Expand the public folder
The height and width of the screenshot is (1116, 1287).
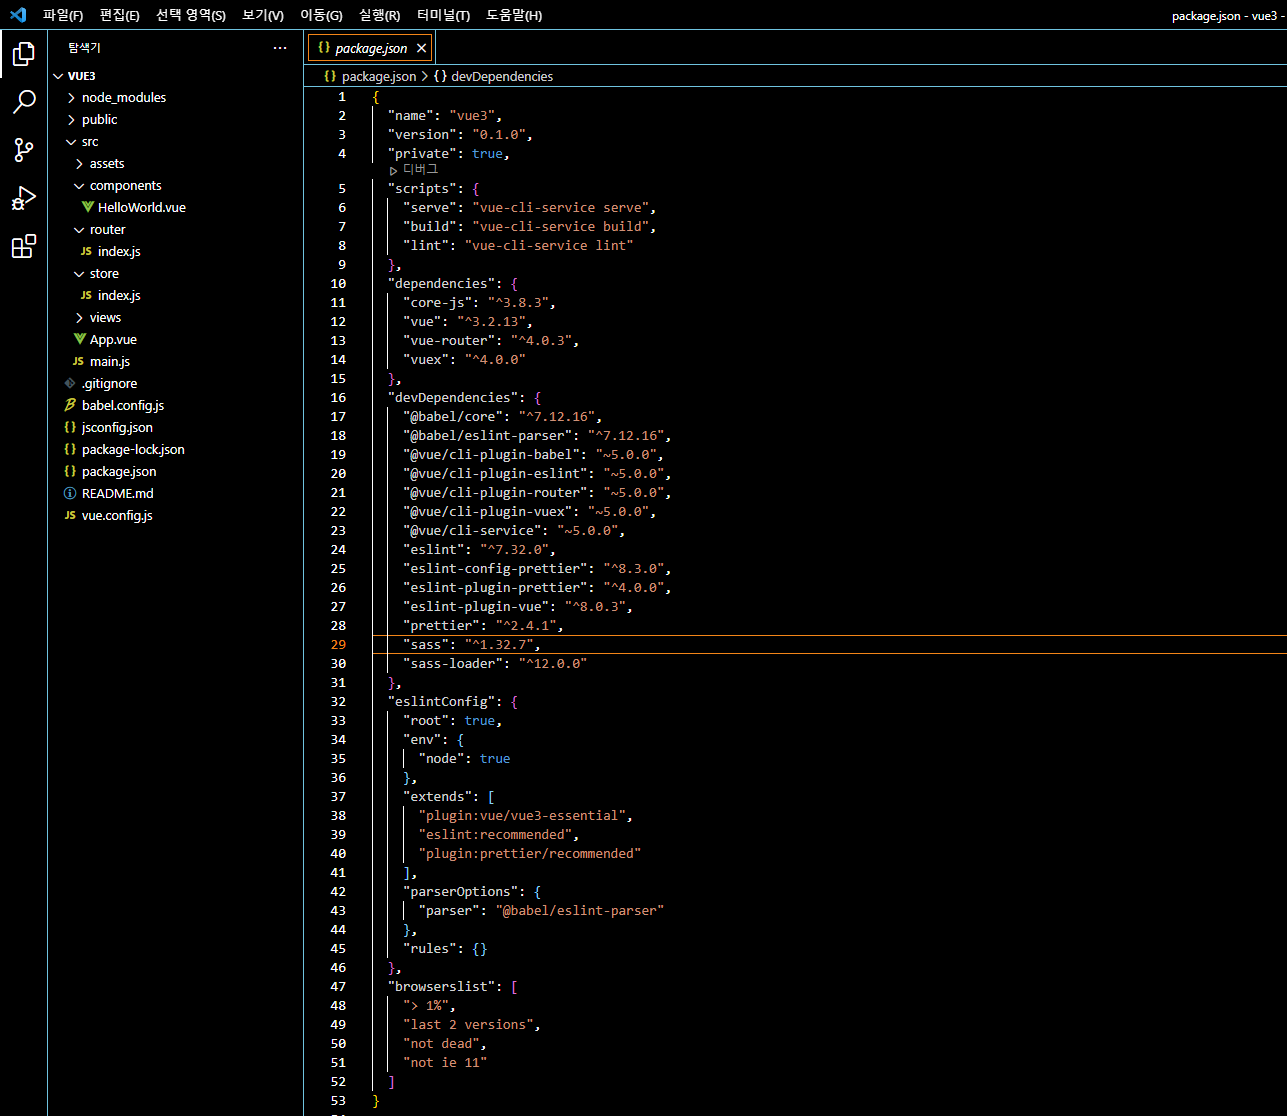[71, 119]
